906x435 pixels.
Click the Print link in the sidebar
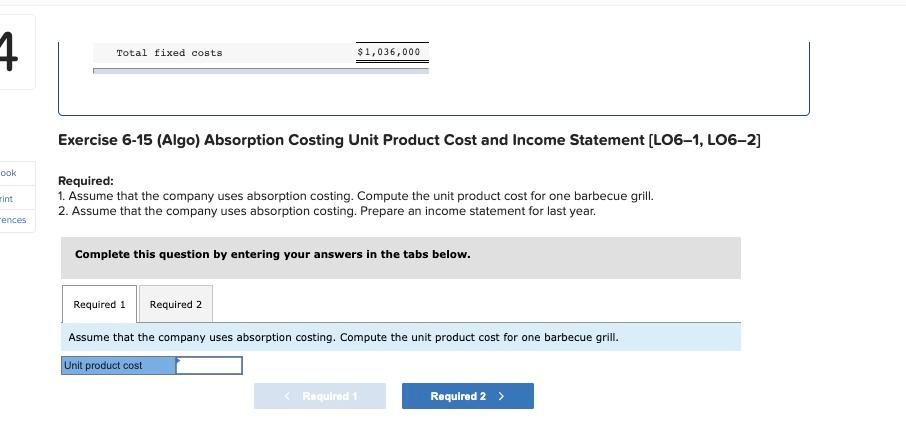tap(7, 198)
